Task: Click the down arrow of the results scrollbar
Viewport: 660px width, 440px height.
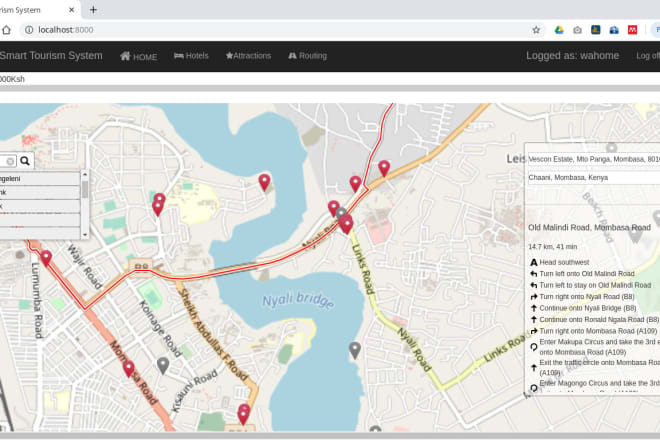Action: coord(85,235)
